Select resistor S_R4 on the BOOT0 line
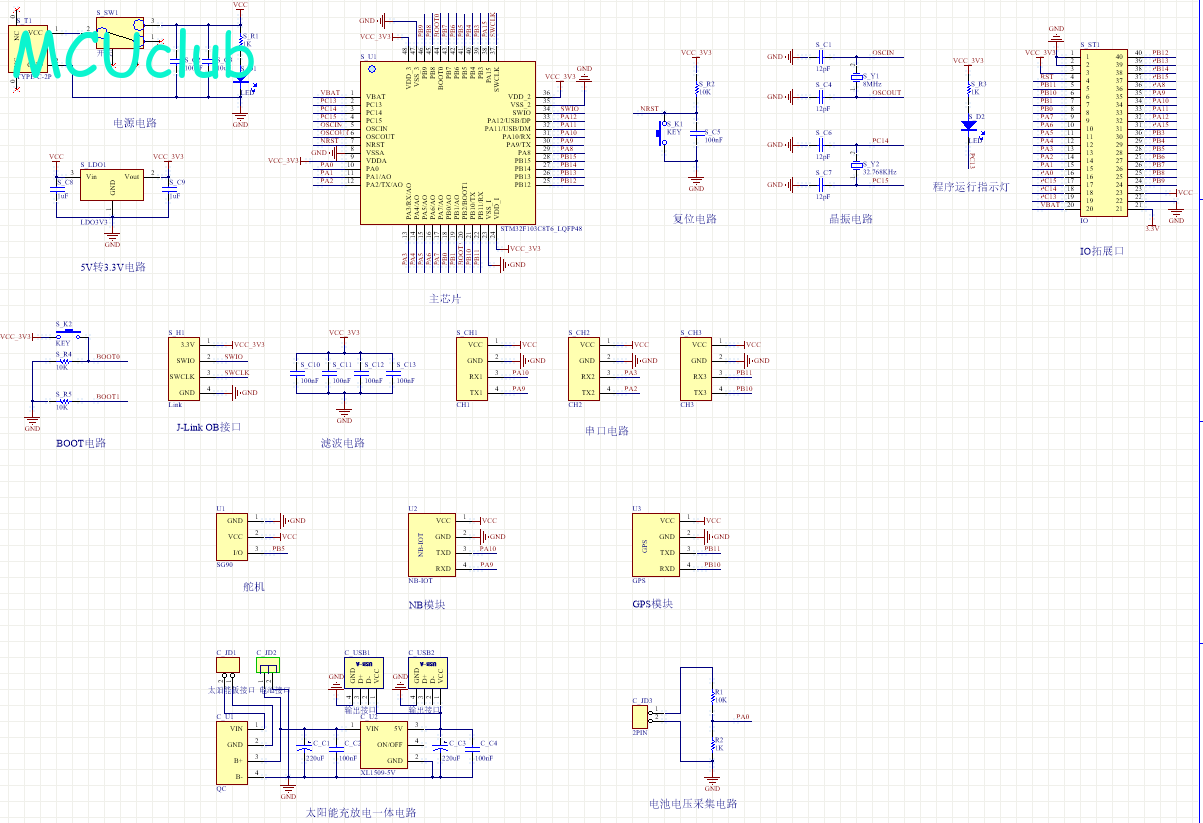This screenshot has height=823, width=1203. 63,361
